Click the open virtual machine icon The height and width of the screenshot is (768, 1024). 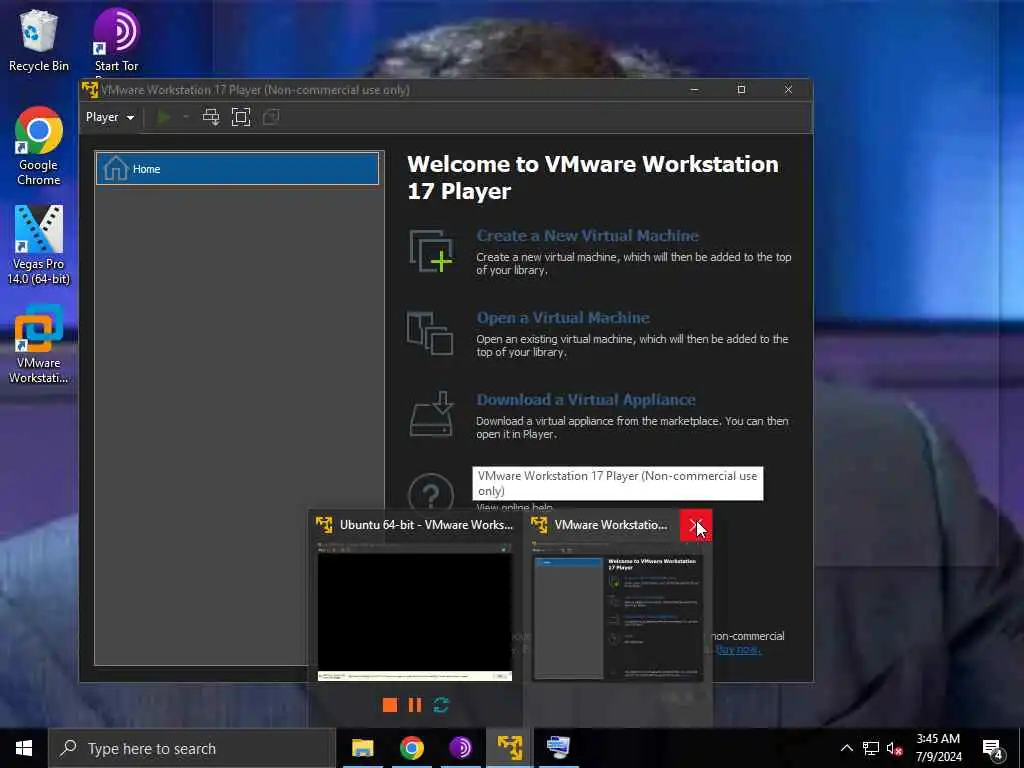tap(430, 333)
